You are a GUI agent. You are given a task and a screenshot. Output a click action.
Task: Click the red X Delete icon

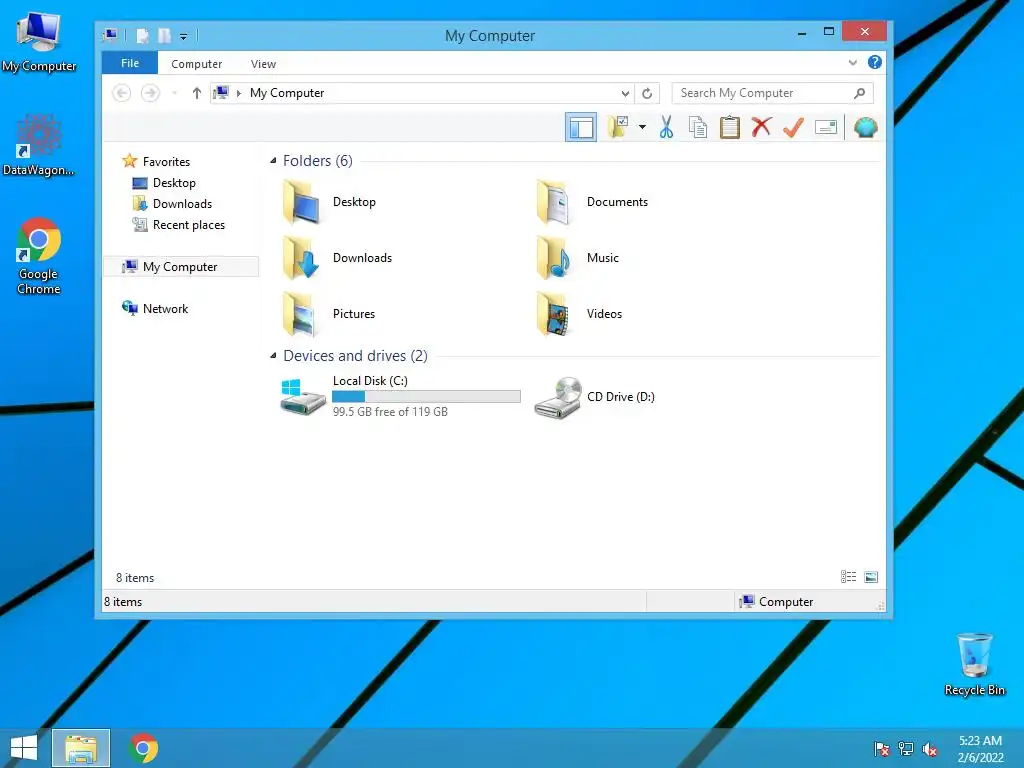761,127
